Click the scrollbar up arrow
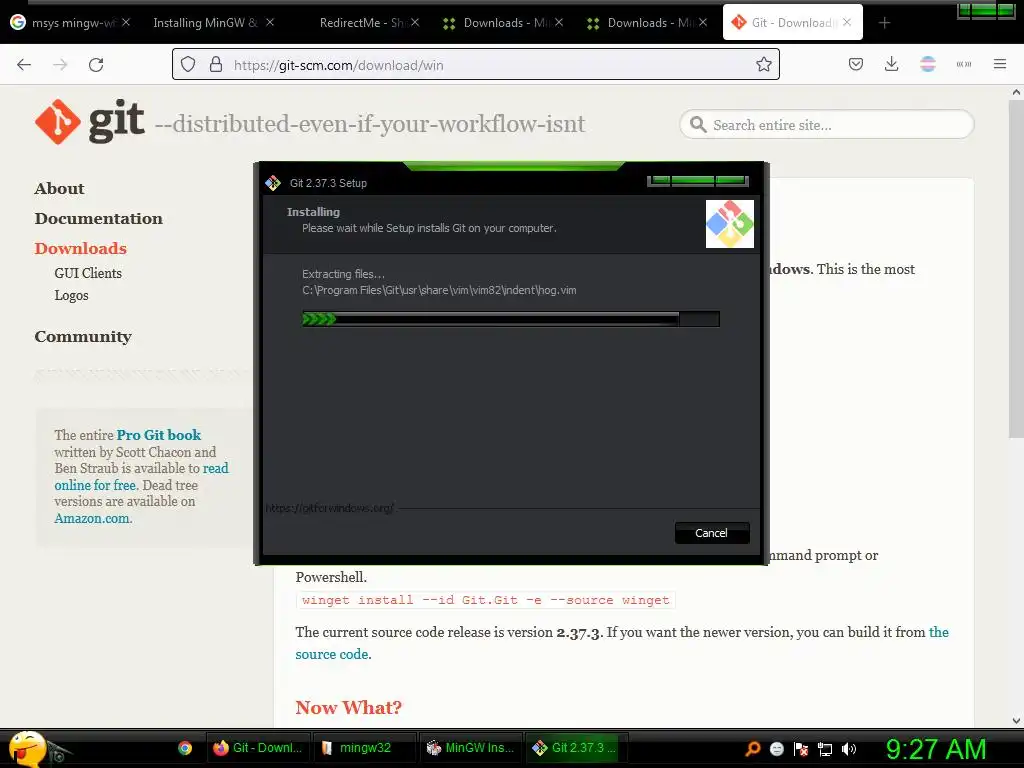Screen dimensions: 1024x768 click(1016, 93)
